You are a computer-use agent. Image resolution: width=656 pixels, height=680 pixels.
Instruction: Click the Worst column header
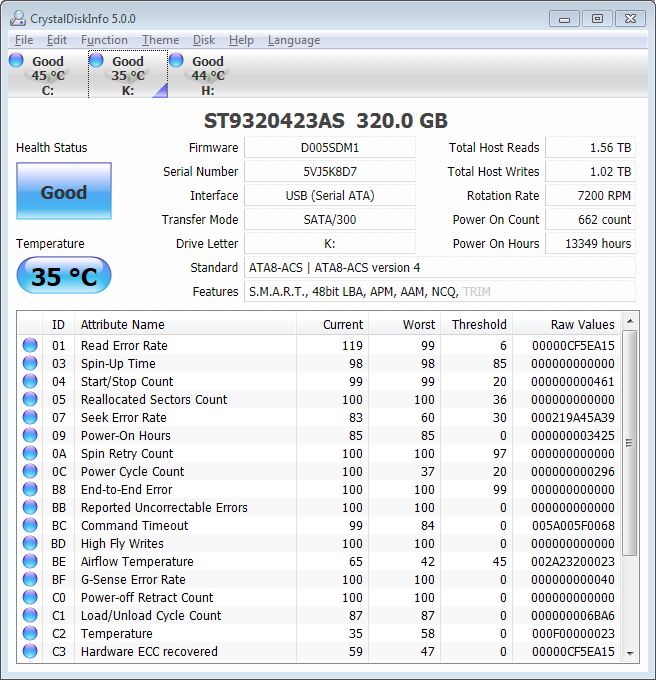[x=405, y=324]
